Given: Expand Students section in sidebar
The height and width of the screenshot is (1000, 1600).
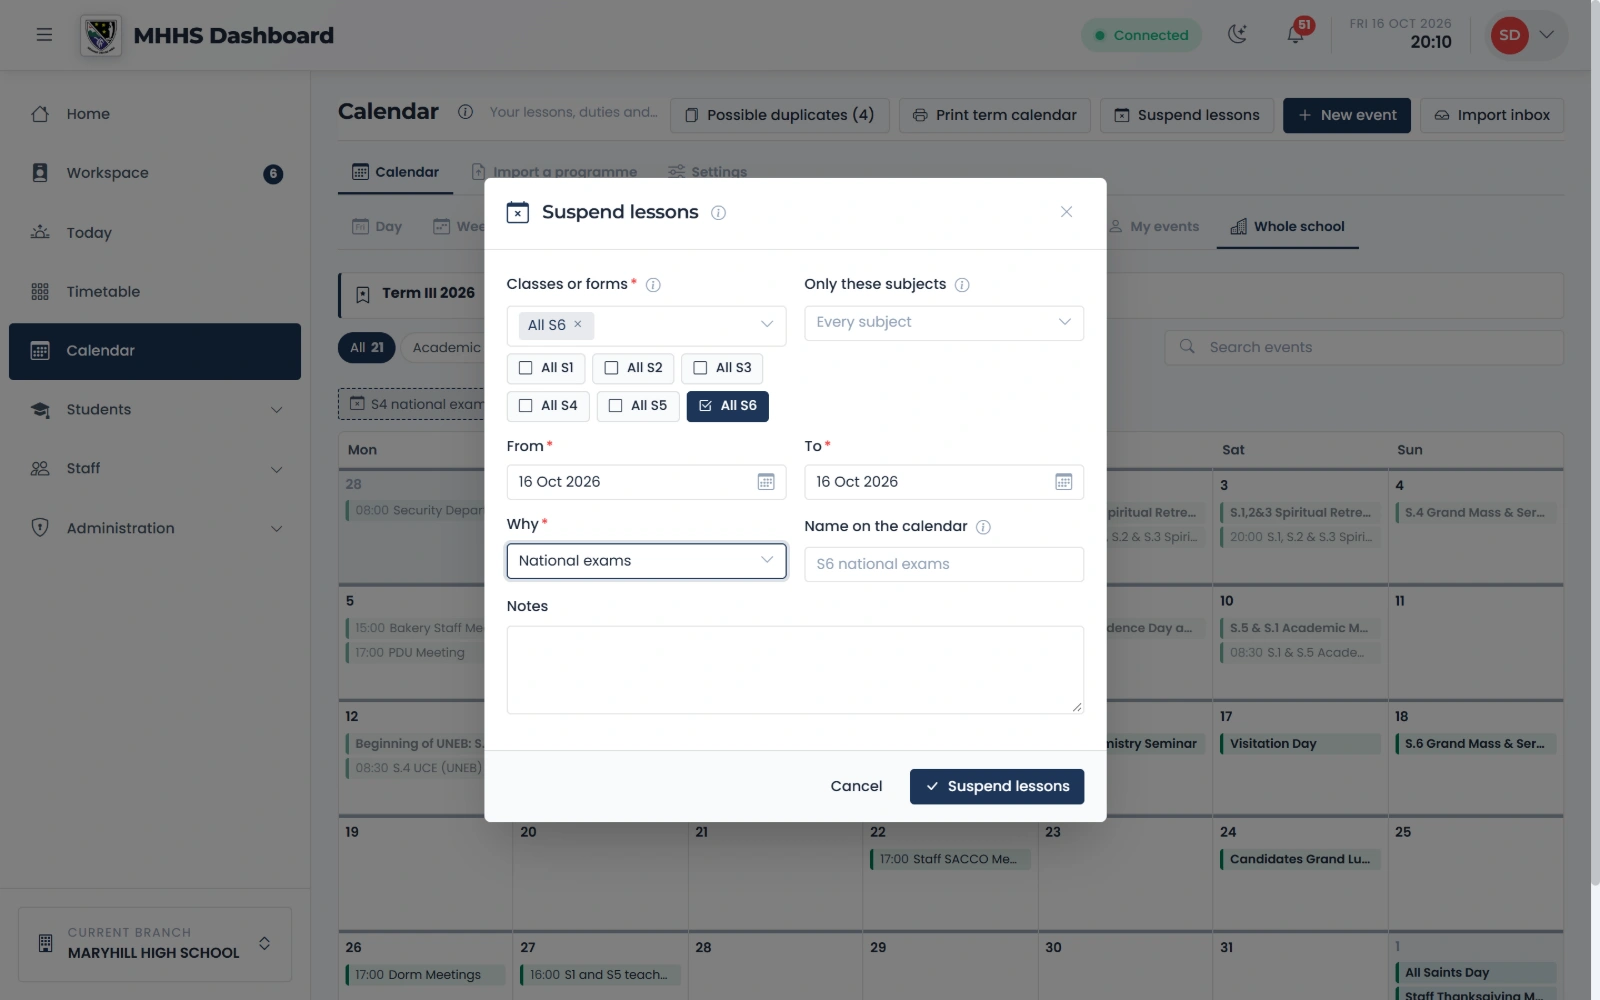Looking at the screenshot, I should coord(155,410).
